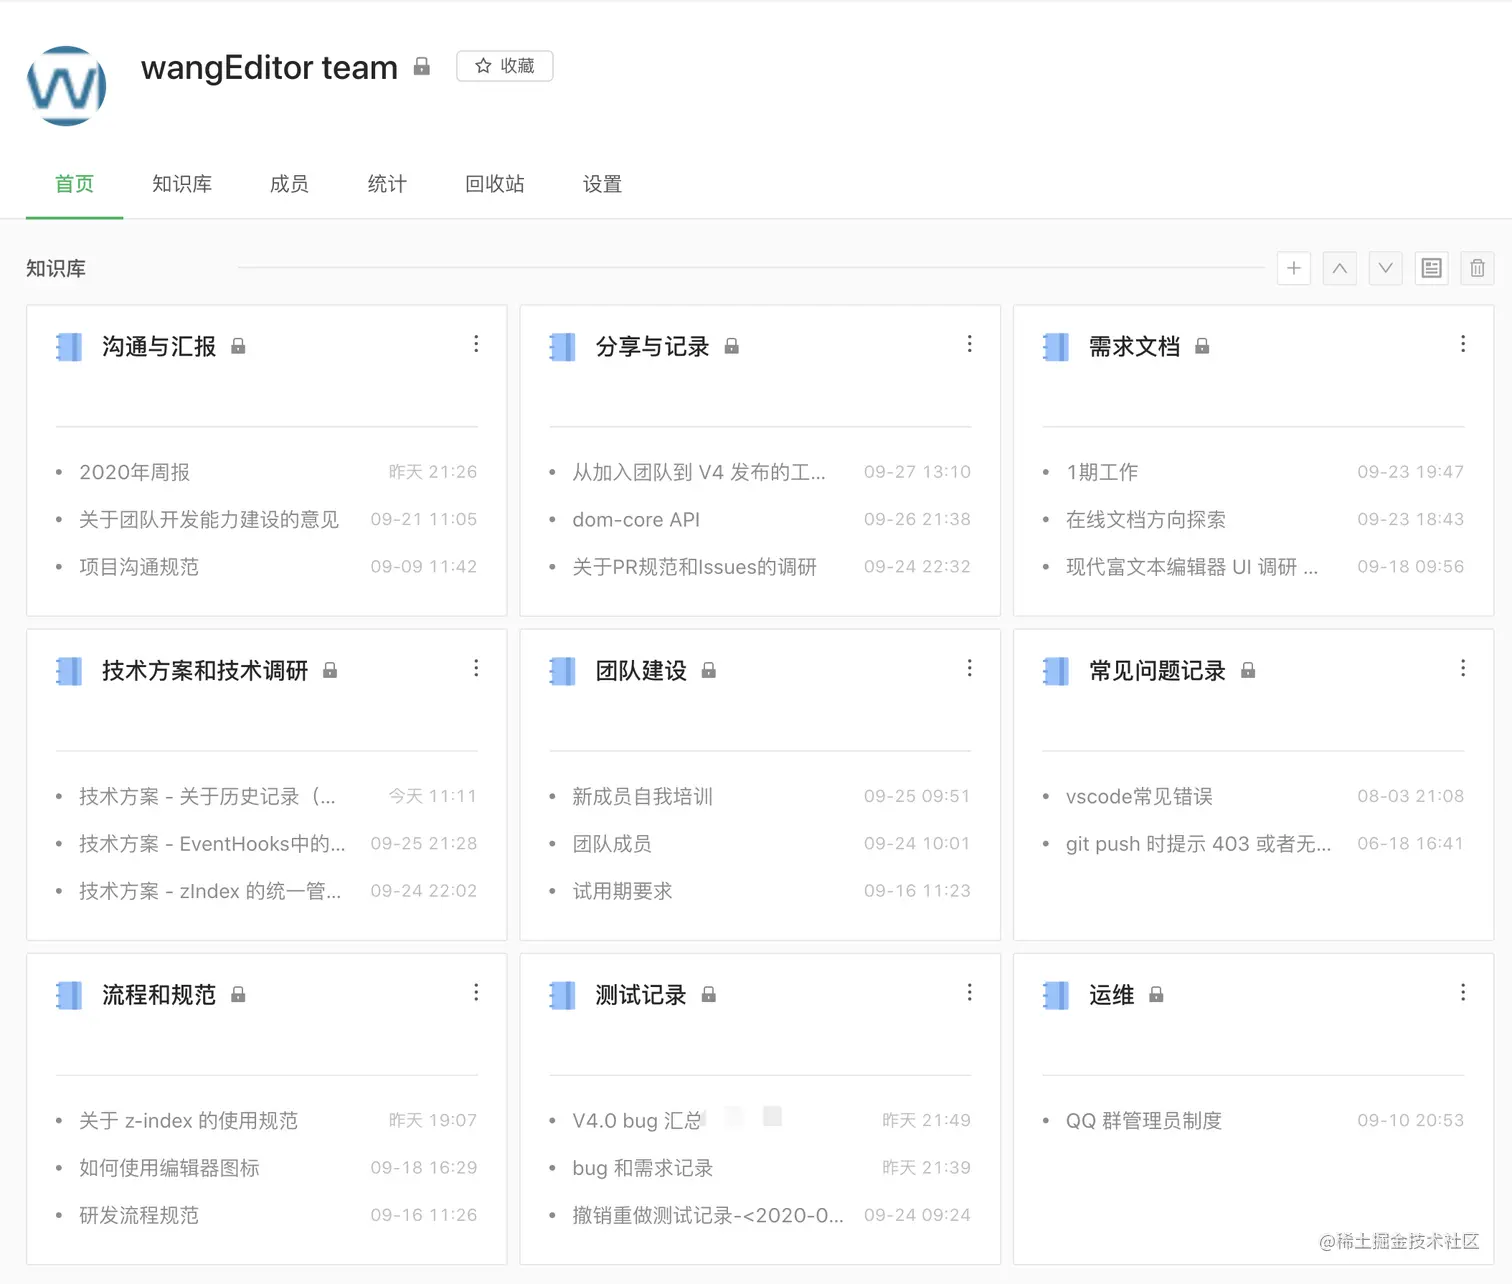The image size is (1512, 1284).
Task: Click lock icon next to 运维
Action: (x=1156, y=994)
